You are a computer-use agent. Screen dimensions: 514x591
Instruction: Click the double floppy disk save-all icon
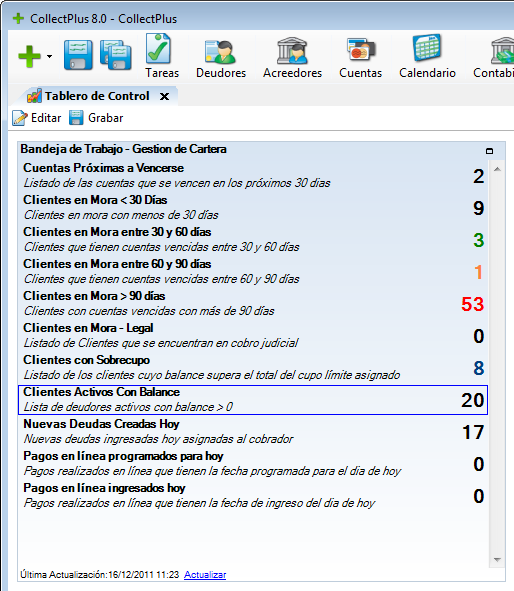[x=116, y=55]
